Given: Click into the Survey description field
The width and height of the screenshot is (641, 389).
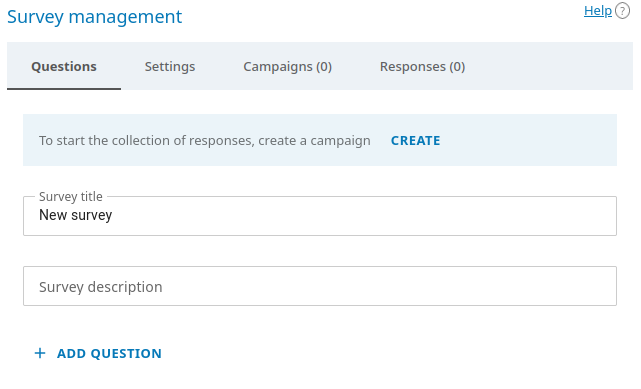Looking at the screenshot, I should [320, 286].
